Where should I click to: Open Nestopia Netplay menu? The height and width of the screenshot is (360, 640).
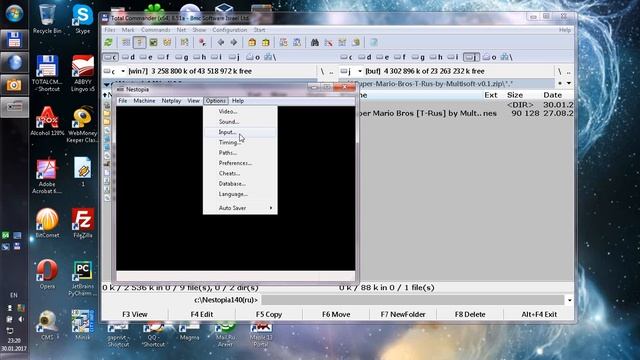coord(171,100)
